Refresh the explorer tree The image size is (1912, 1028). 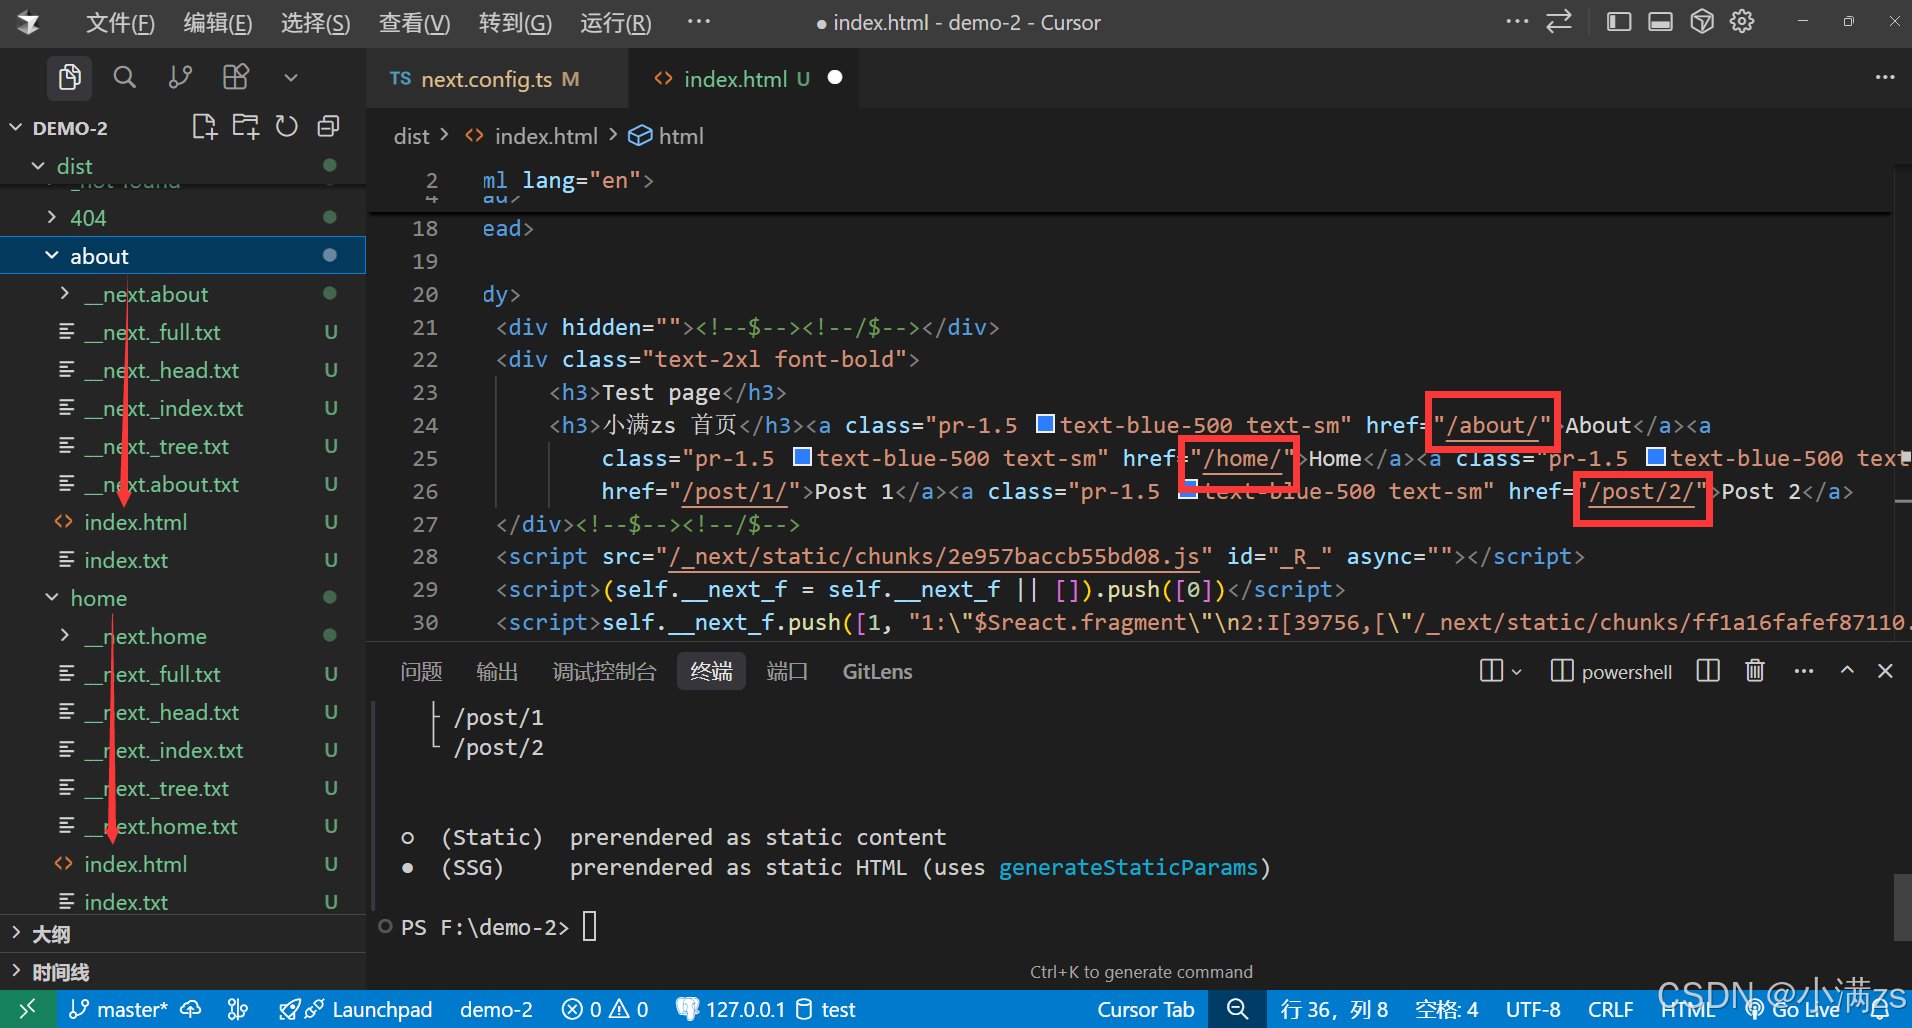coord(287,127)
